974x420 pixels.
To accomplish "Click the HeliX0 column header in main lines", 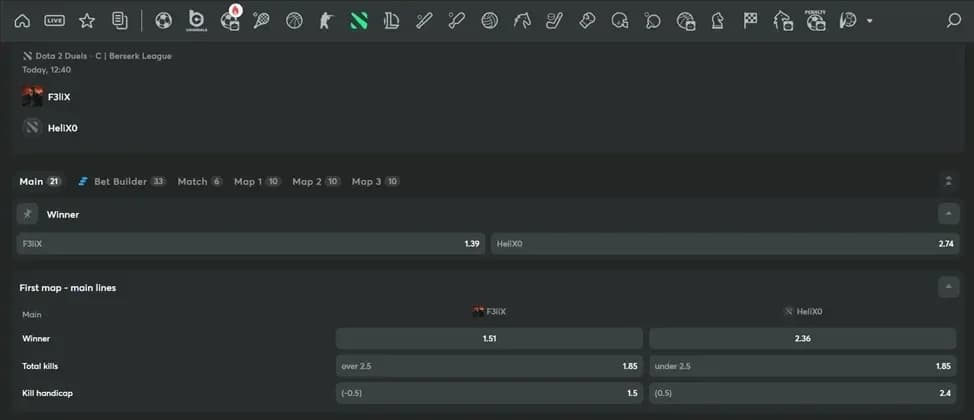I will click(803, 311).
